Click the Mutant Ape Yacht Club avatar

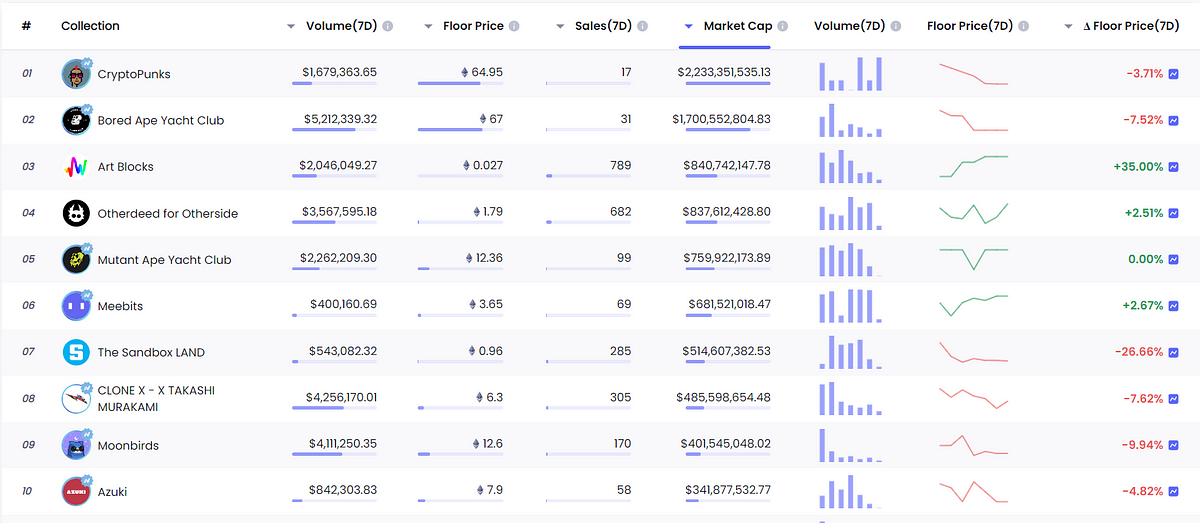point(76,259)
